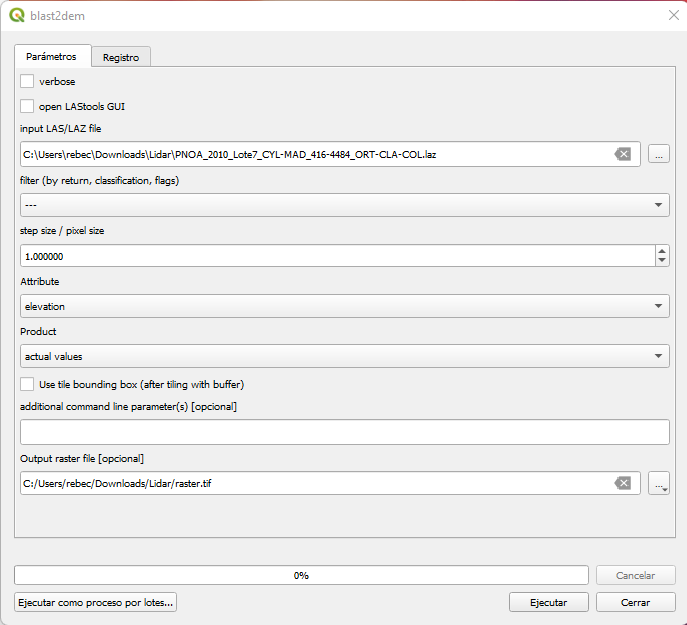Image resolution: width=687 pixels, height=625 pixels.
Task: Select the Parámetros tab
Action: tap(51, 57)
